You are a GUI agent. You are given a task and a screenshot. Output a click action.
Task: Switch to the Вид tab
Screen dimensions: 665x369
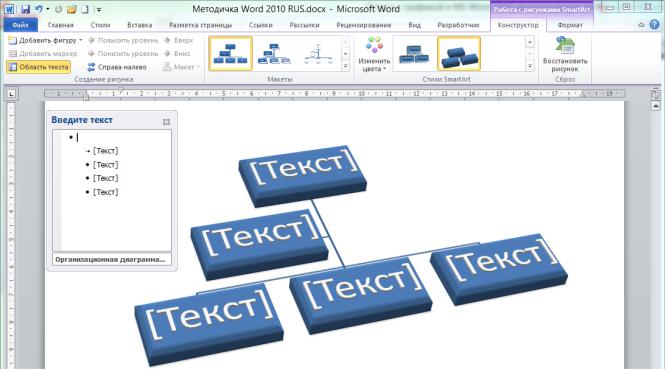414,25
